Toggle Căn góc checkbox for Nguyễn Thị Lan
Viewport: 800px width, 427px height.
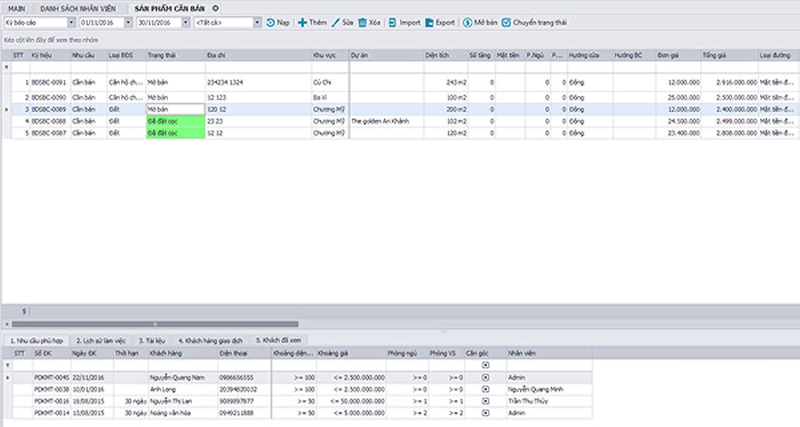click(x=485, y=401)
